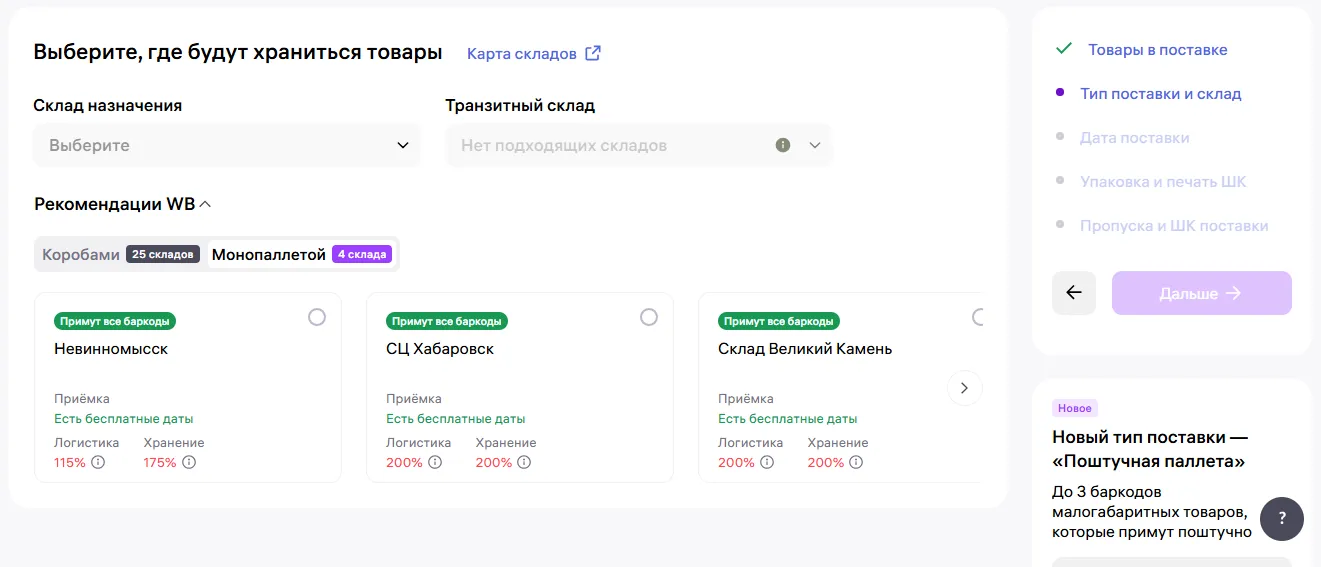Image resolution: width=1321 pixels, height=567 pixels.
Task: Click the Поштучная паллета promo heading
Action: click(1150, 449)
